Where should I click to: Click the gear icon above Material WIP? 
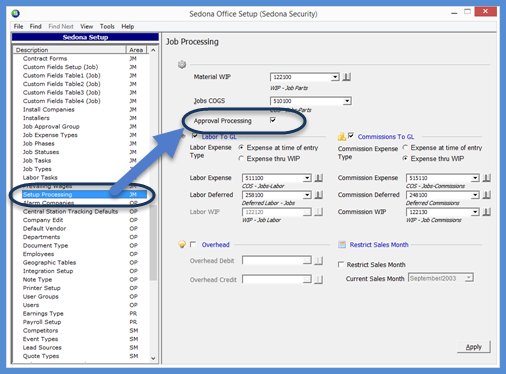tap(182, 64)
